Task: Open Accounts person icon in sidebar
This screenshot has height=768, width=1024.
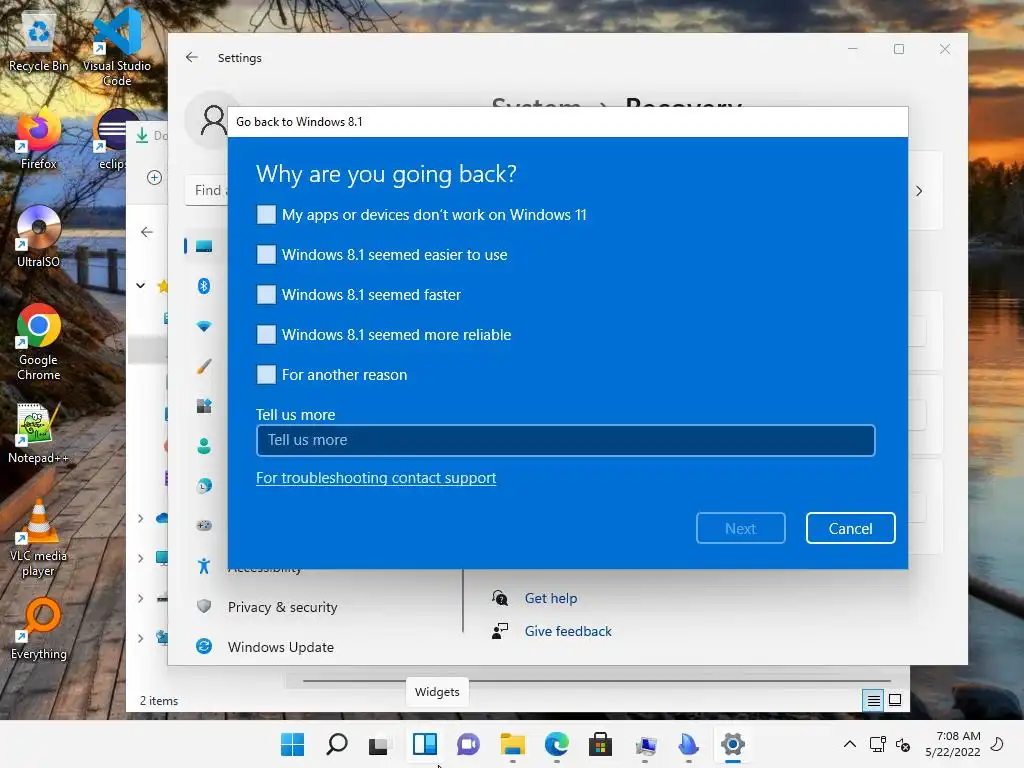Action: click(x=204, y=446)
